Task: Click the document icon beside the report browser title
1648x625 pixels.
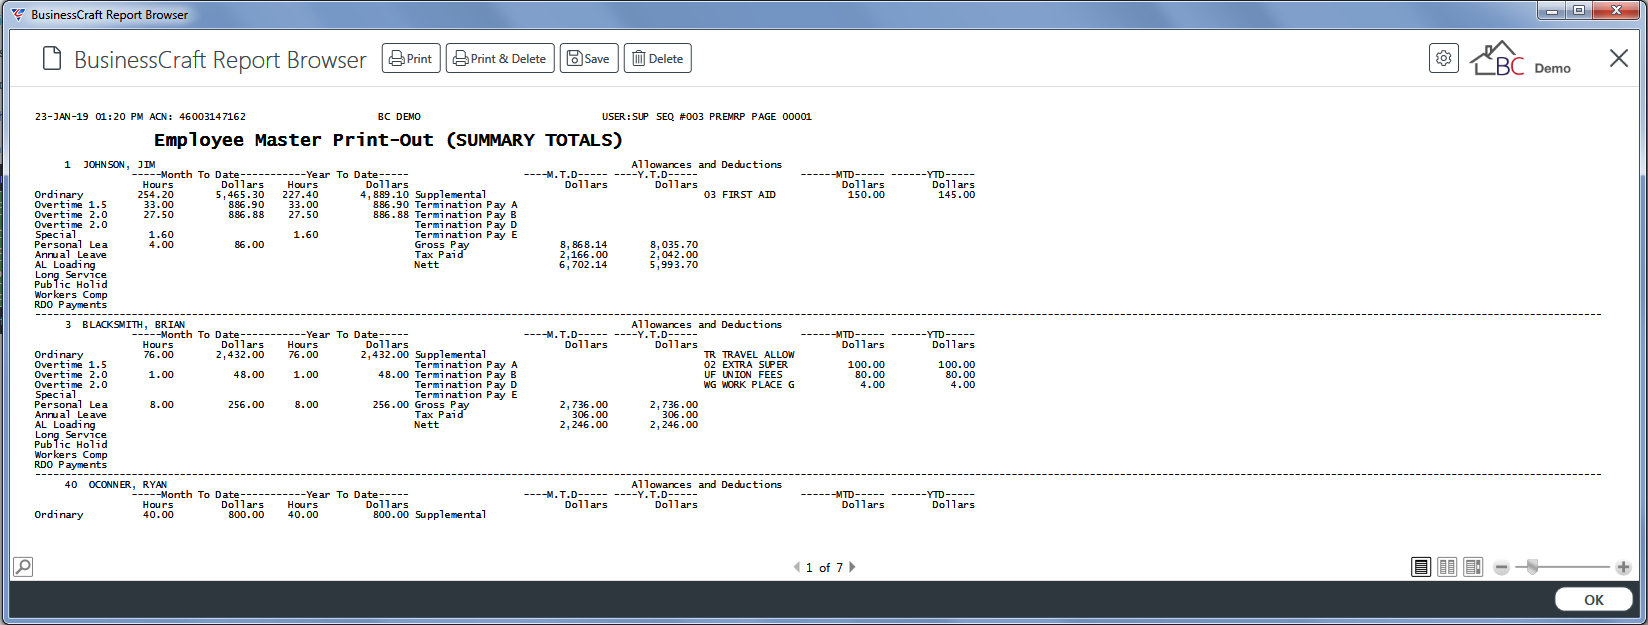Action: click(x=52, y=59)
